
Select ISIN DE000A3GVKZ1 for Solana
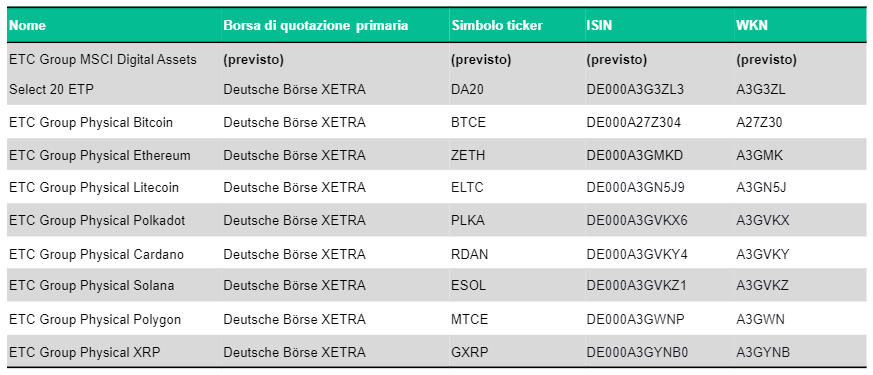[636, 285]
